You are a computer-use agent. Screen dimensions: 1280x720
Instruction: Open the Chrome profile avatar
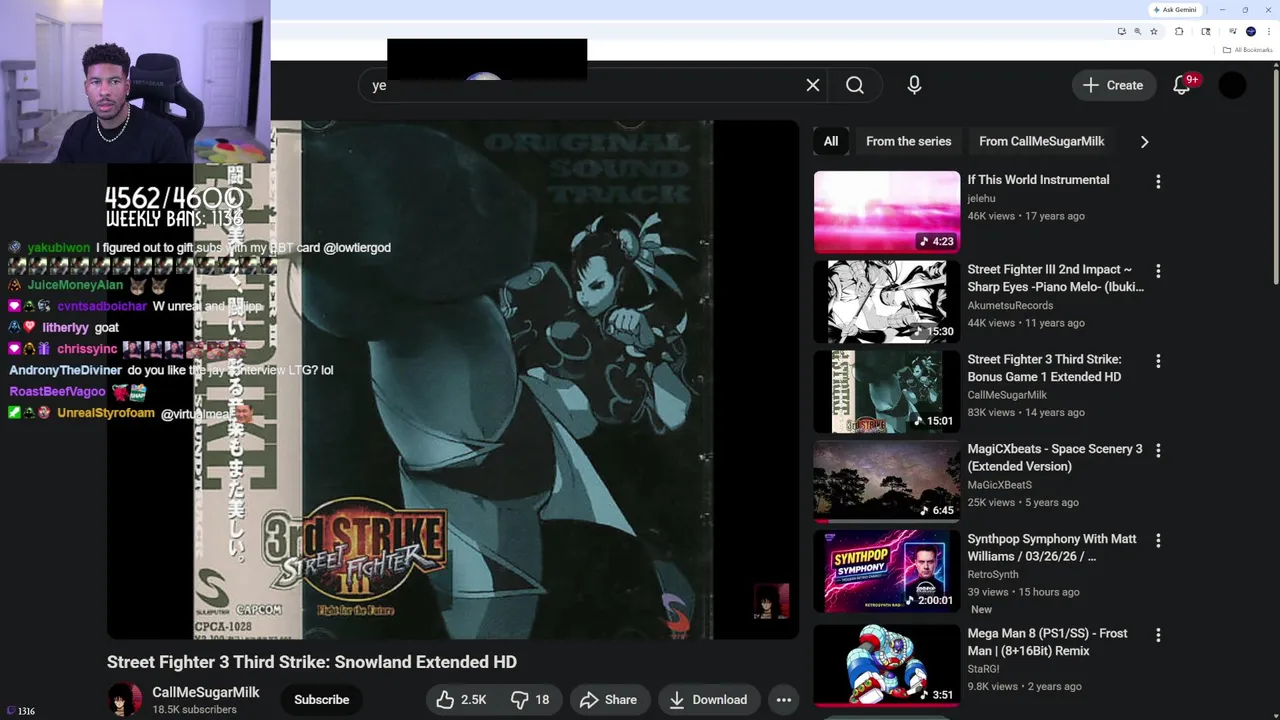coord(1251,32)
